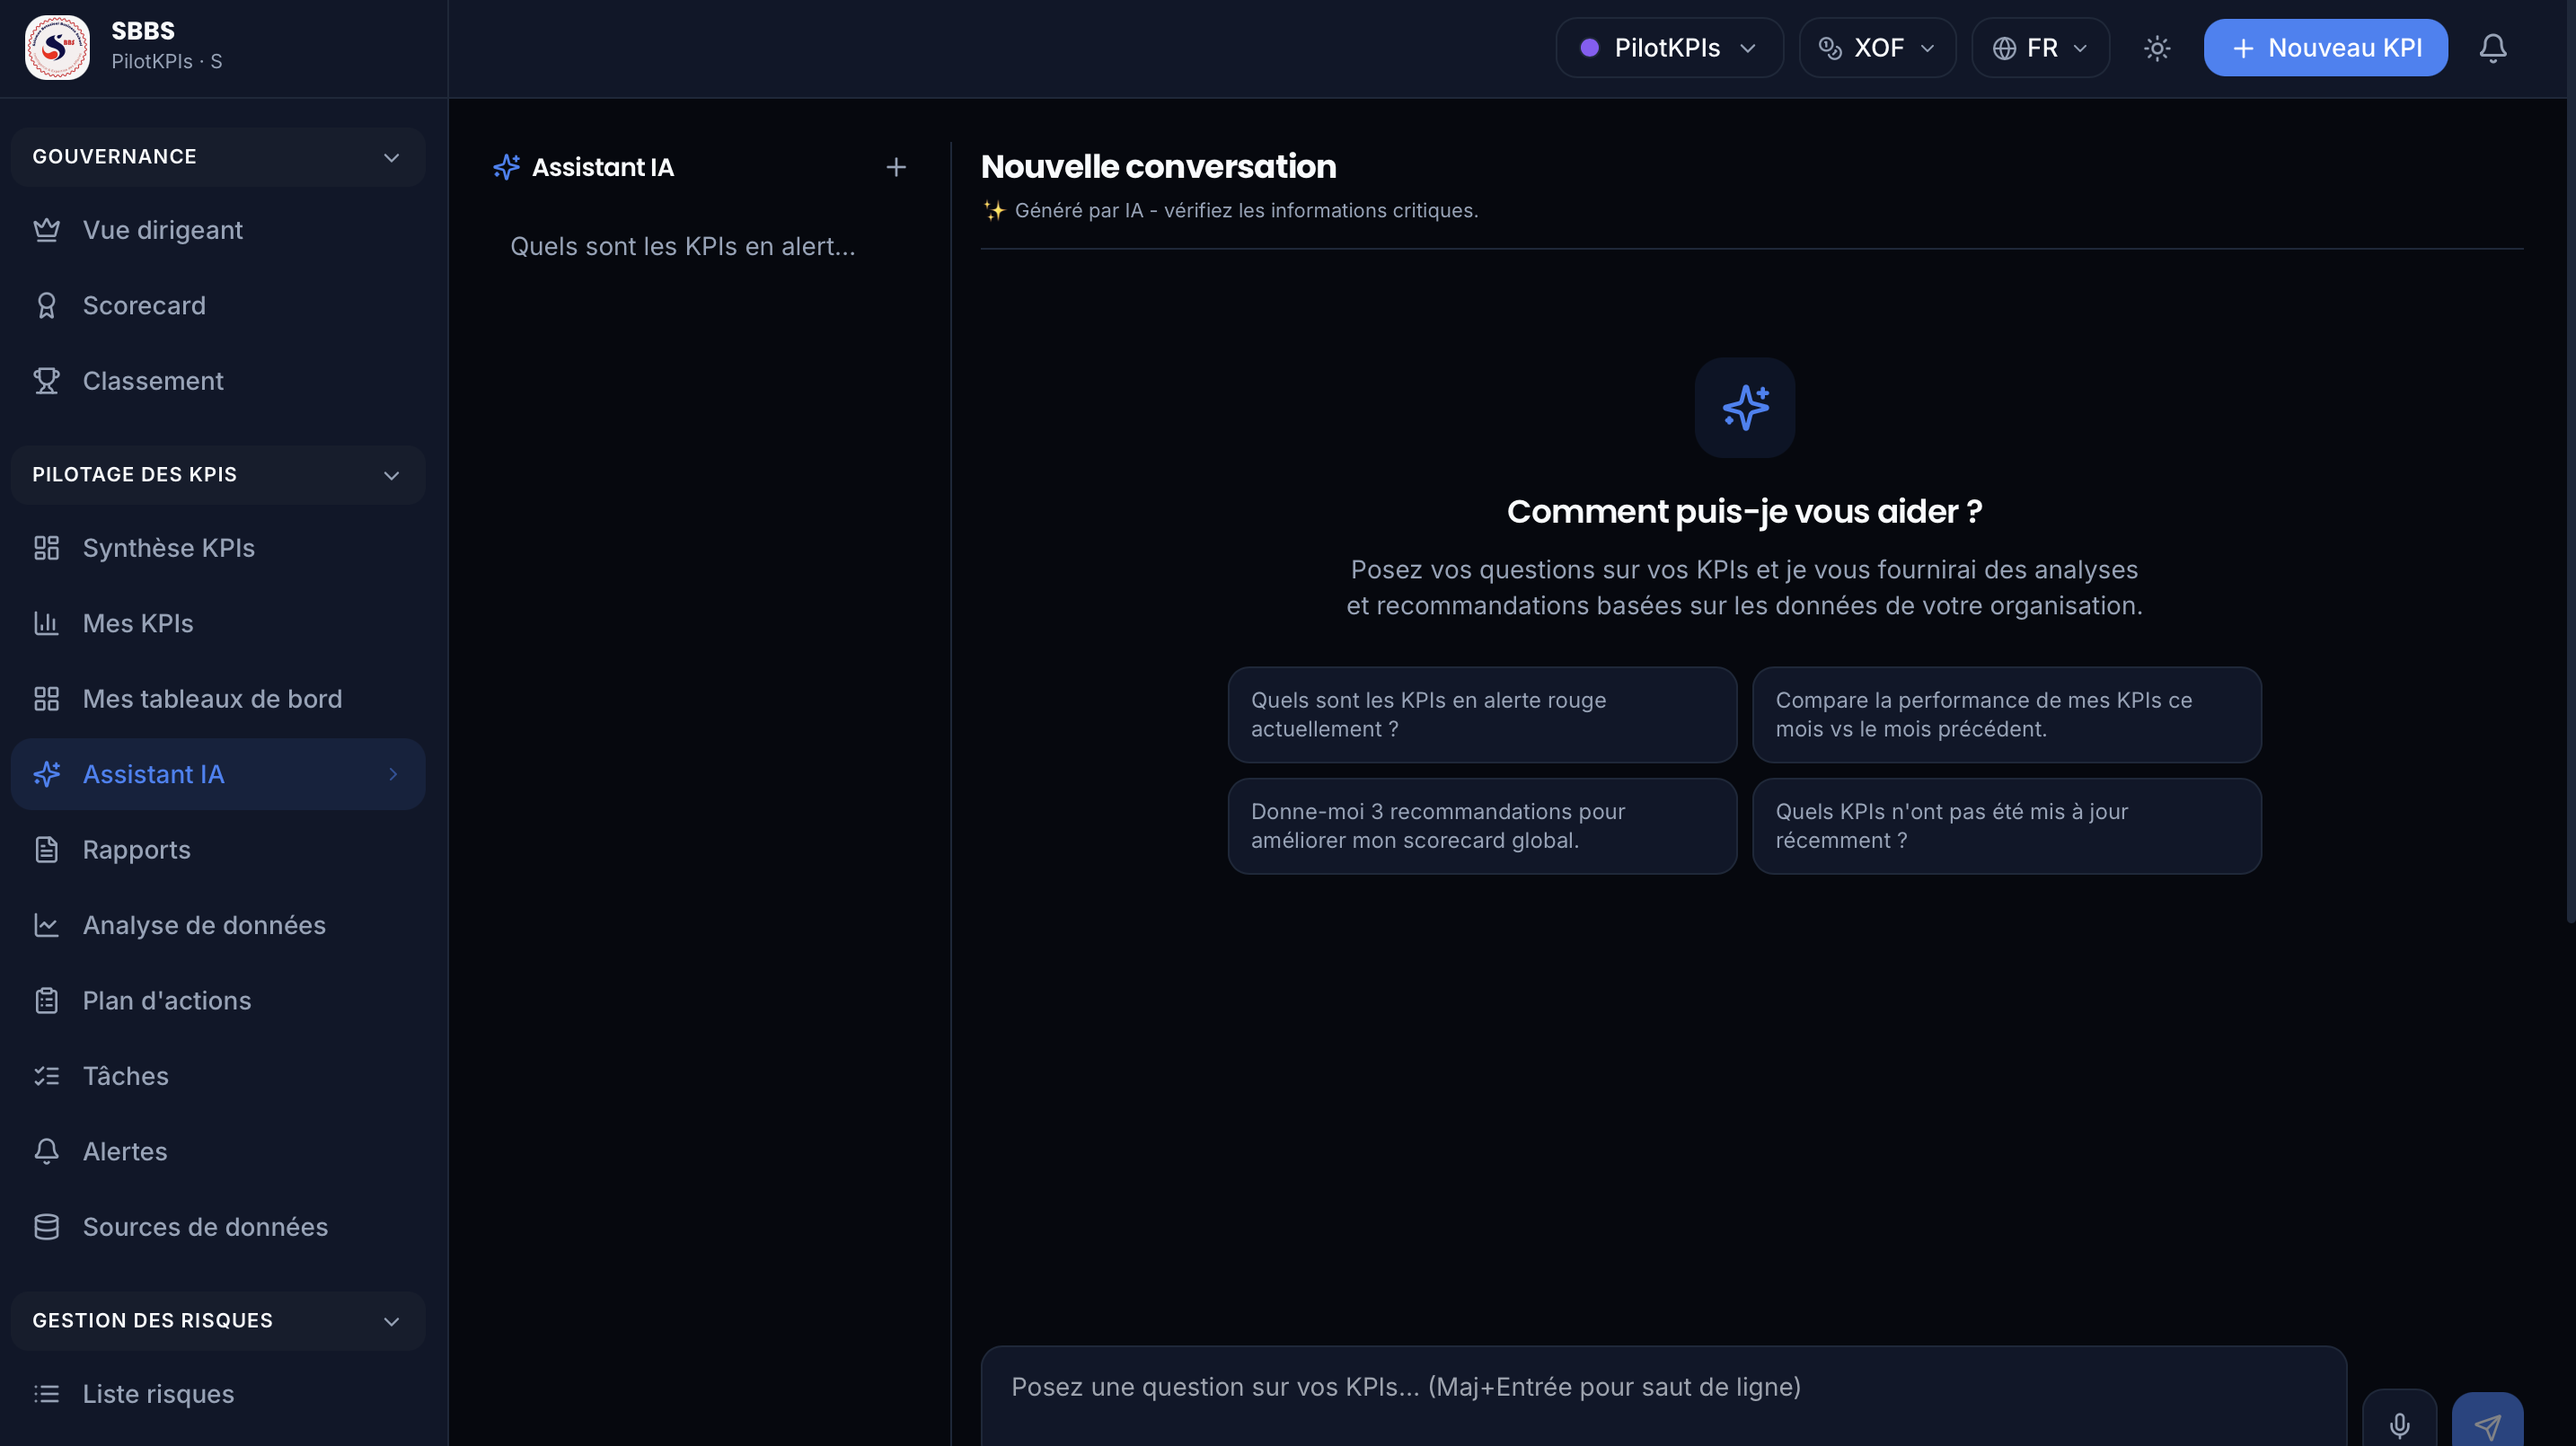
Task: Click the microphone voice input icon
Action: [2399, 1424]
